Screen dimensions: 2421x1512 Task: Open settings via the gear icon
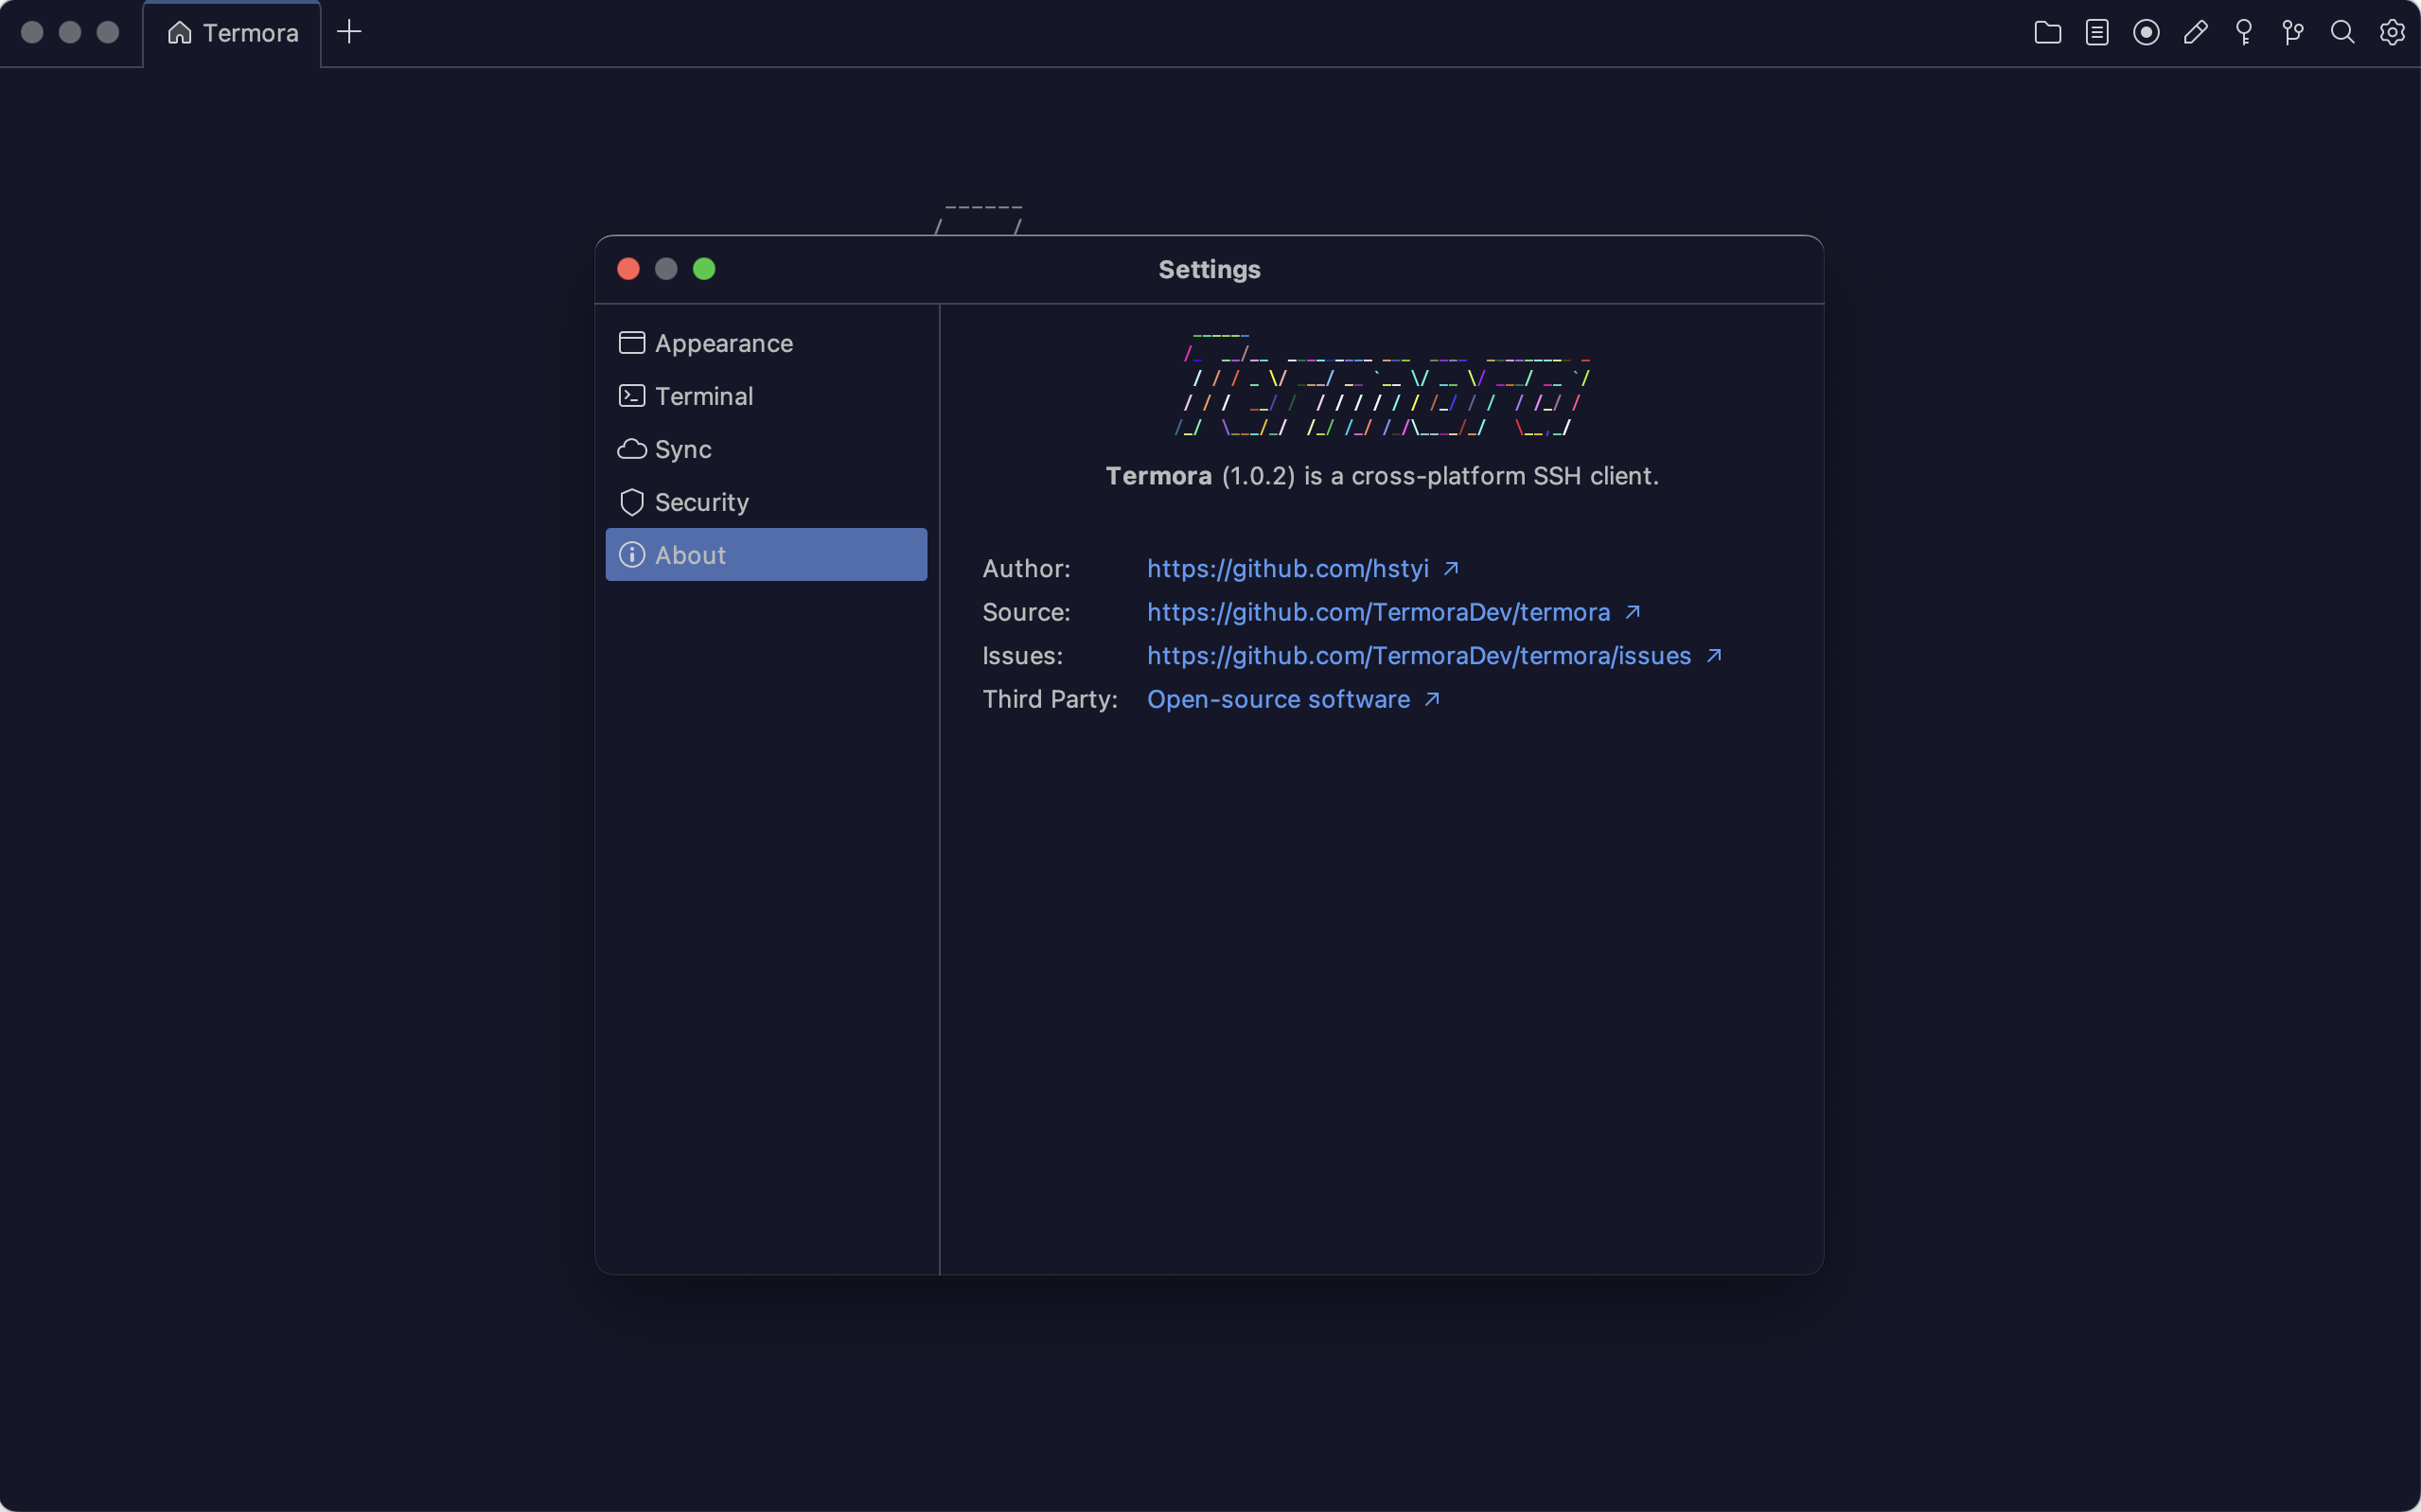tap(2391, 33)
